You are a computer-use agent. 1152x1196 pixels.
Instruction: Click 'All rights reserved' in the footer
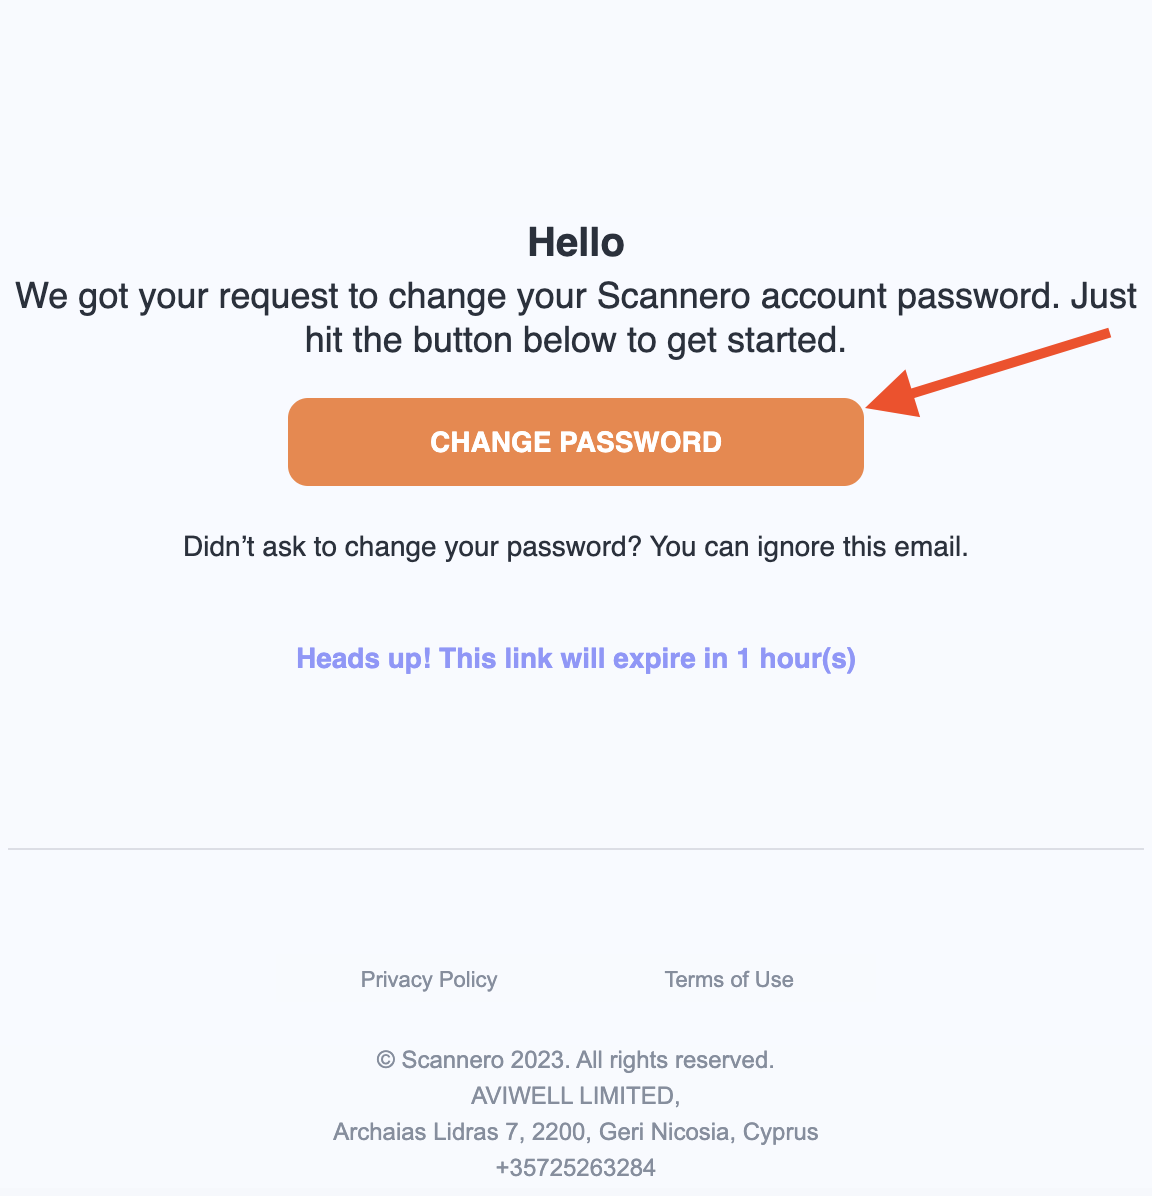[674, 1060]
